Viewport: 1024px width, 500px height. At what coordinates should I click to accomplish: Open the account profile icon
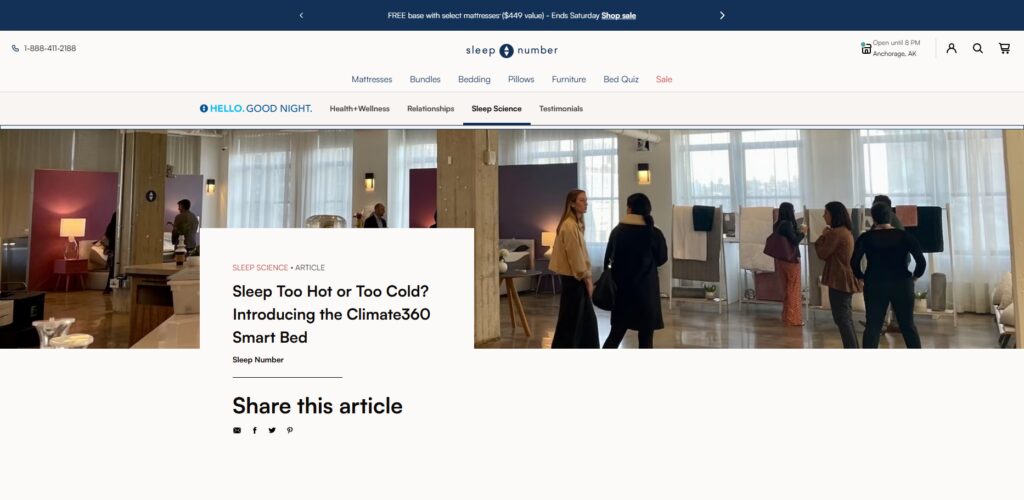click(952, 48)
